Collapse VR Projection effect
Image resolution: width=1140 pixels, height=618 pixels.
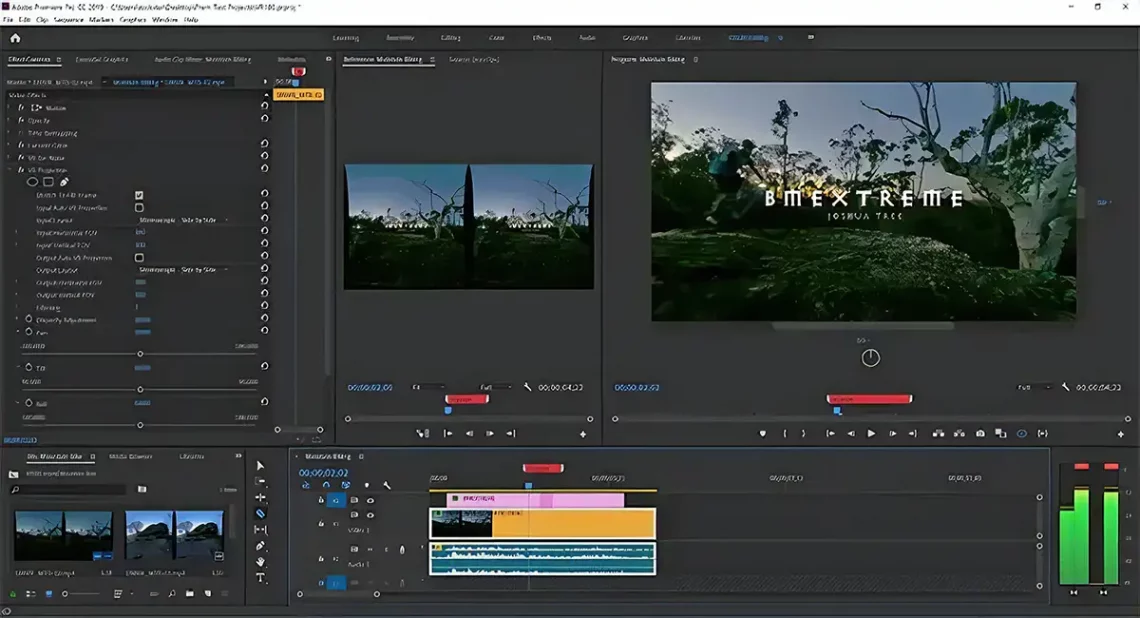tap(10, 170)
